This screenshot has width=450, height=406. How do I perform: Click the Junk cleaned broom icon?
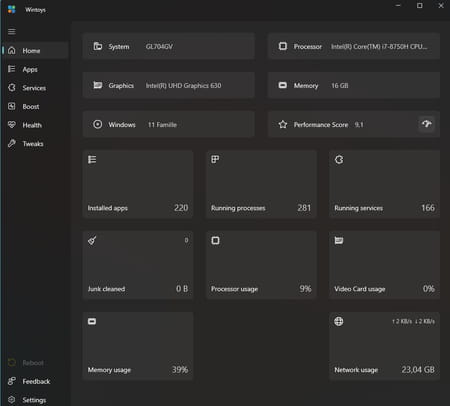92,240
